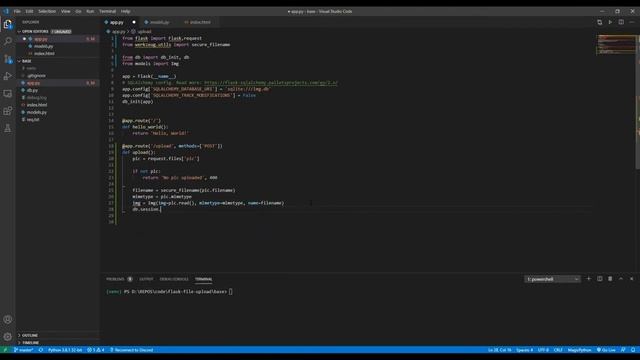The height and width of the screenshot is (360, 640).
Task: Select Python interpreter in status bar
Action: (x=65, y=350)
